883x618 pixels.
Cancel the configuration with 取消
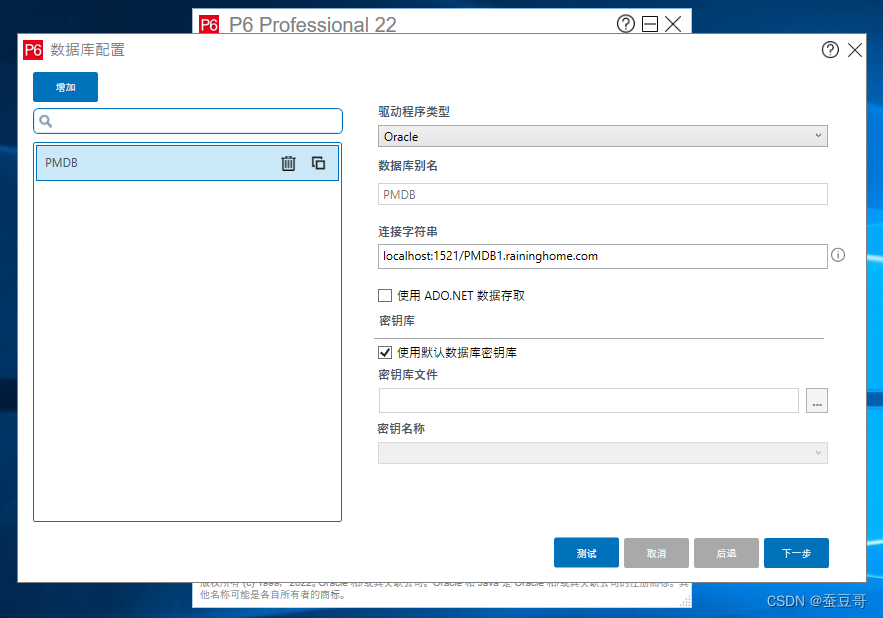pyautogui.click(x=656, y=552)
